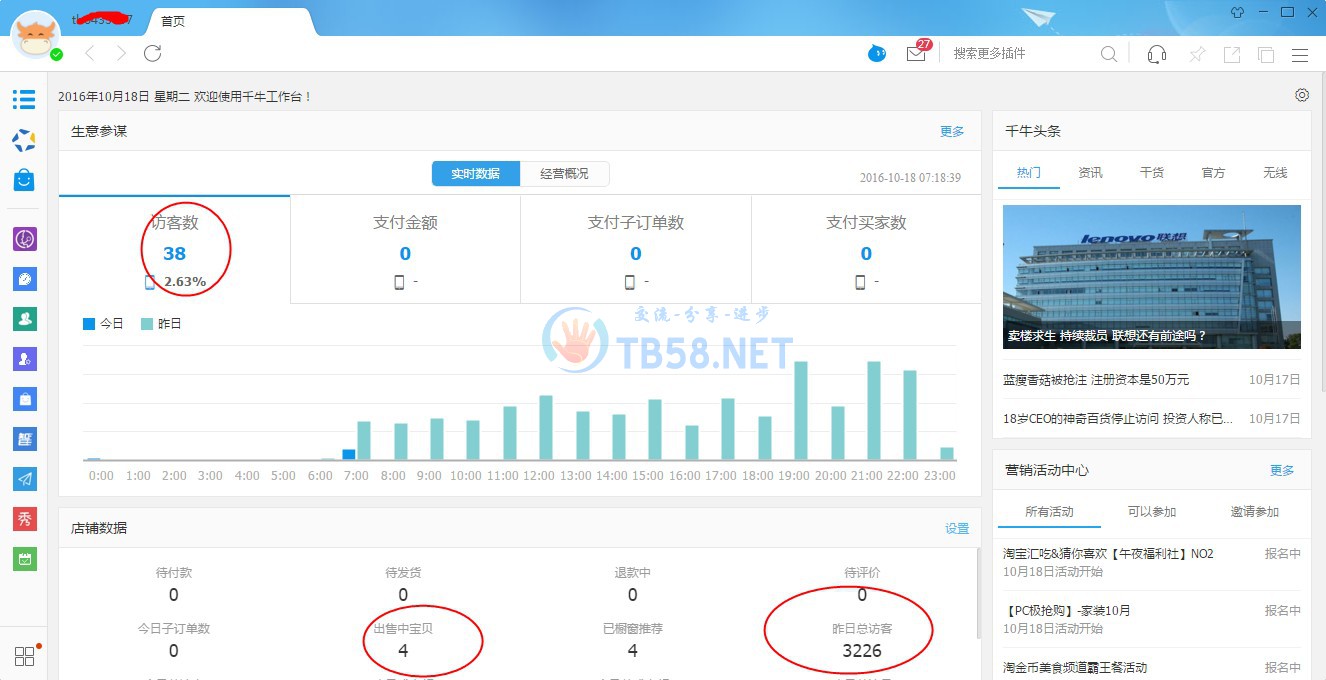
Task: Switch to 经营概况 view
Action: pyautogui.click(x=564, y=174)
